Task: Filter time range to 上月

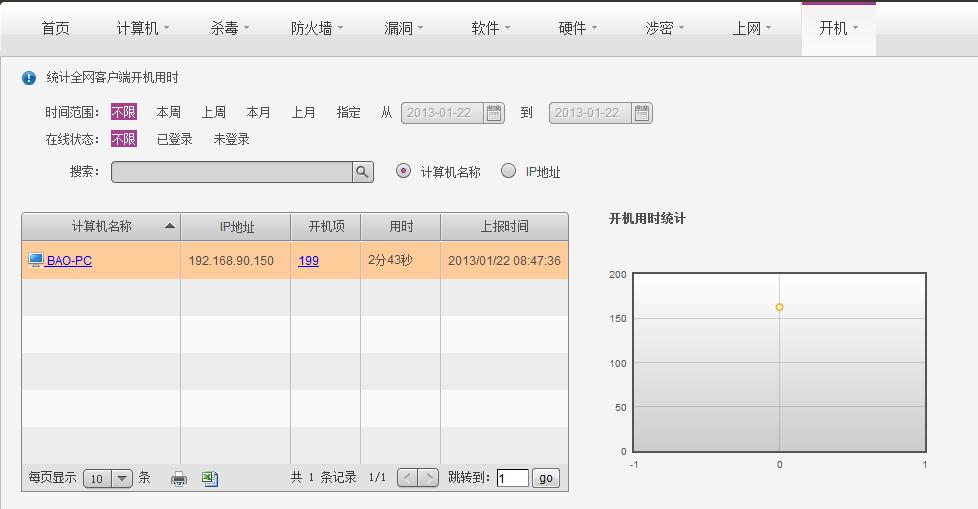Action: click(303, 112)
